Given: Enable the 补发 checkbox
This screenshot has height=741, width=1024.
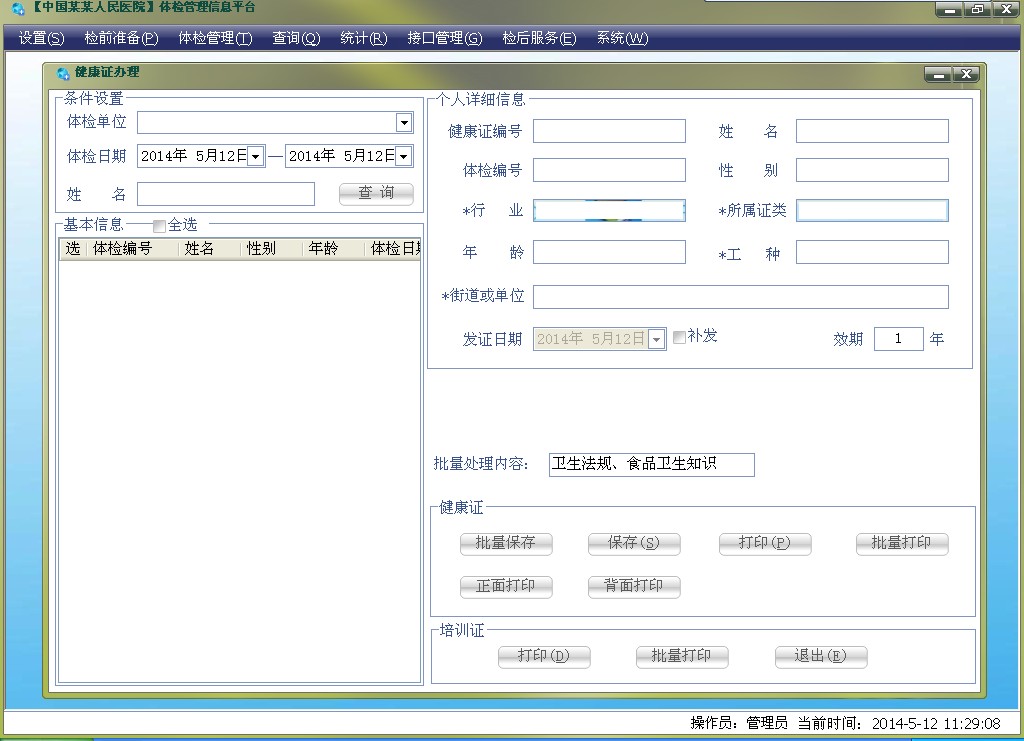Looking at the screenshot, I should (x=679, y=336).
